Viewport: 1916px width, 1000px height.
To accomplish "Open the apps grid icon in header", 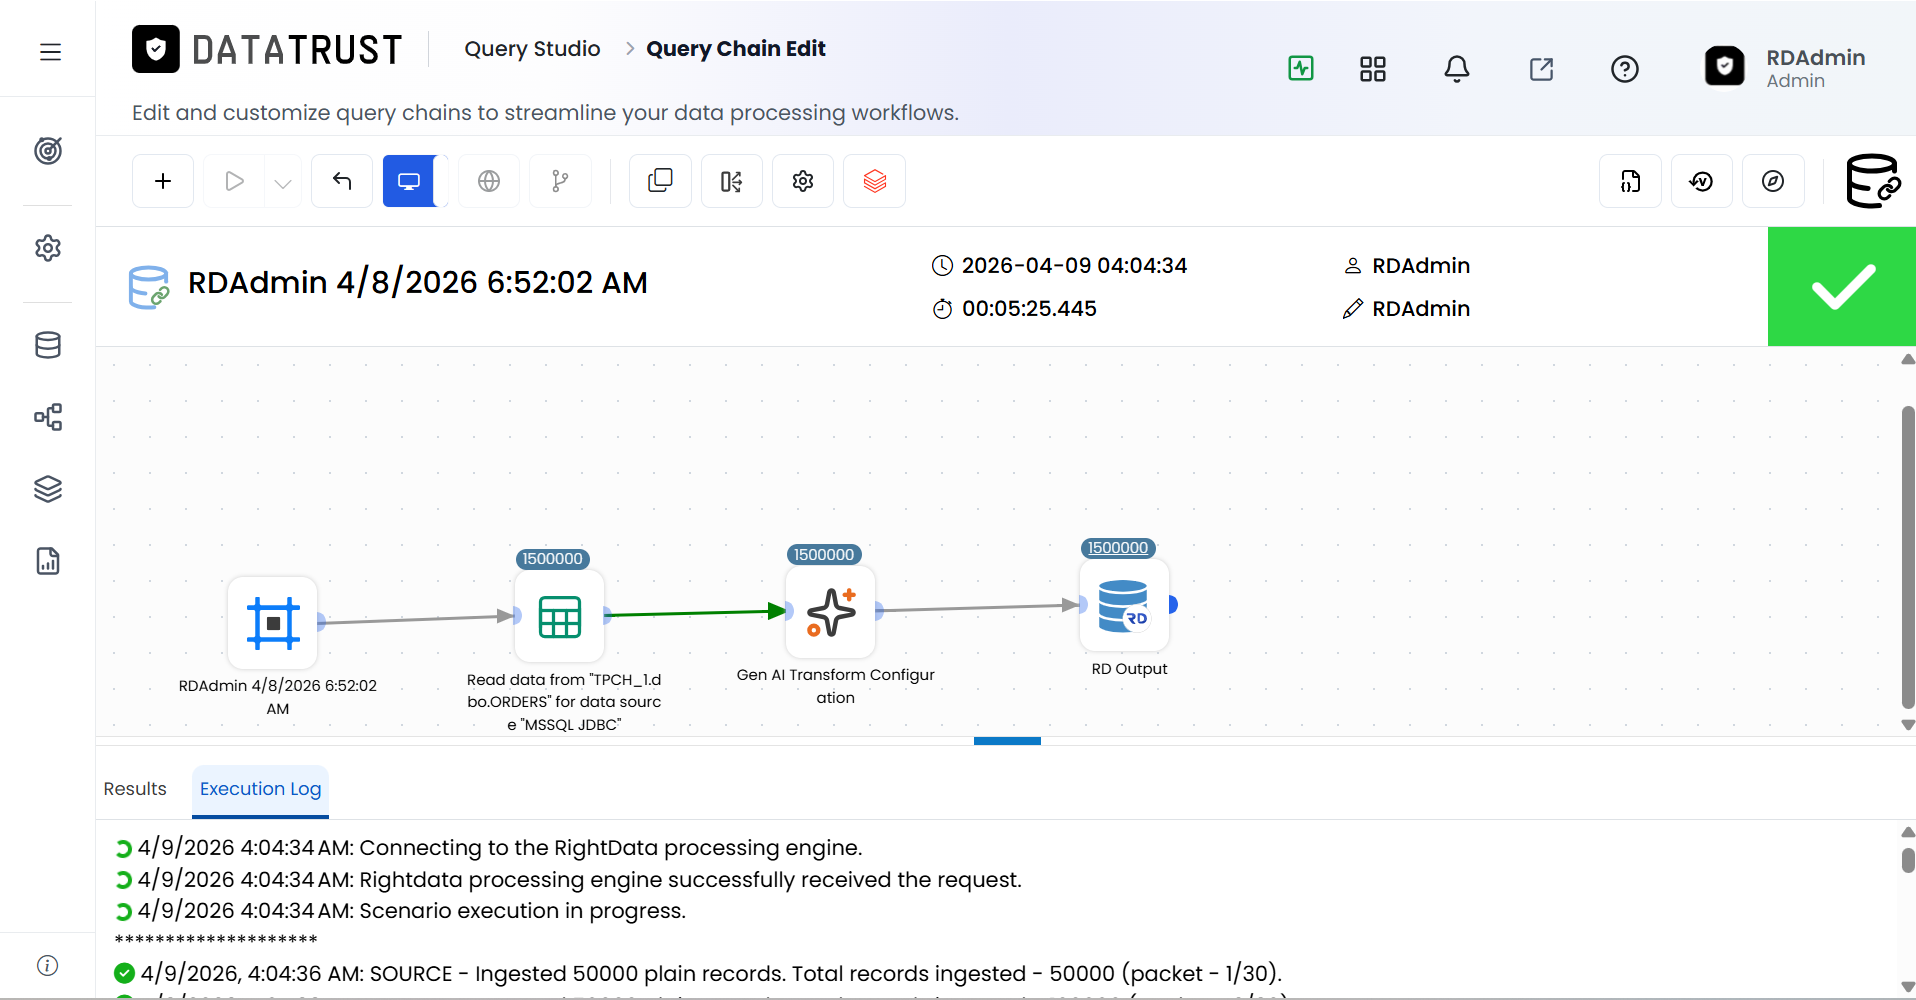I will [1373, 69].
